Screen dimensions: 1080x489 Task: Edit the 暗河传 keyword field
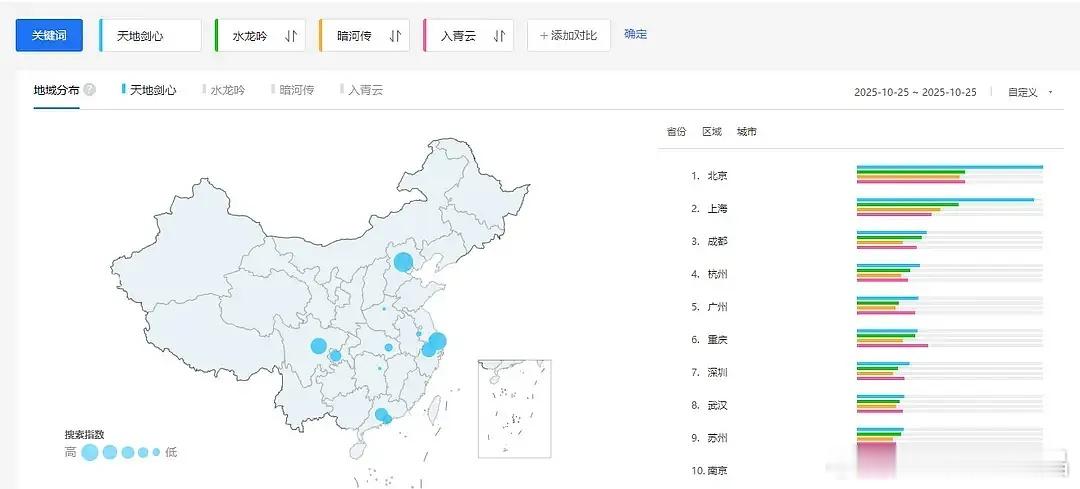point(364,35)
